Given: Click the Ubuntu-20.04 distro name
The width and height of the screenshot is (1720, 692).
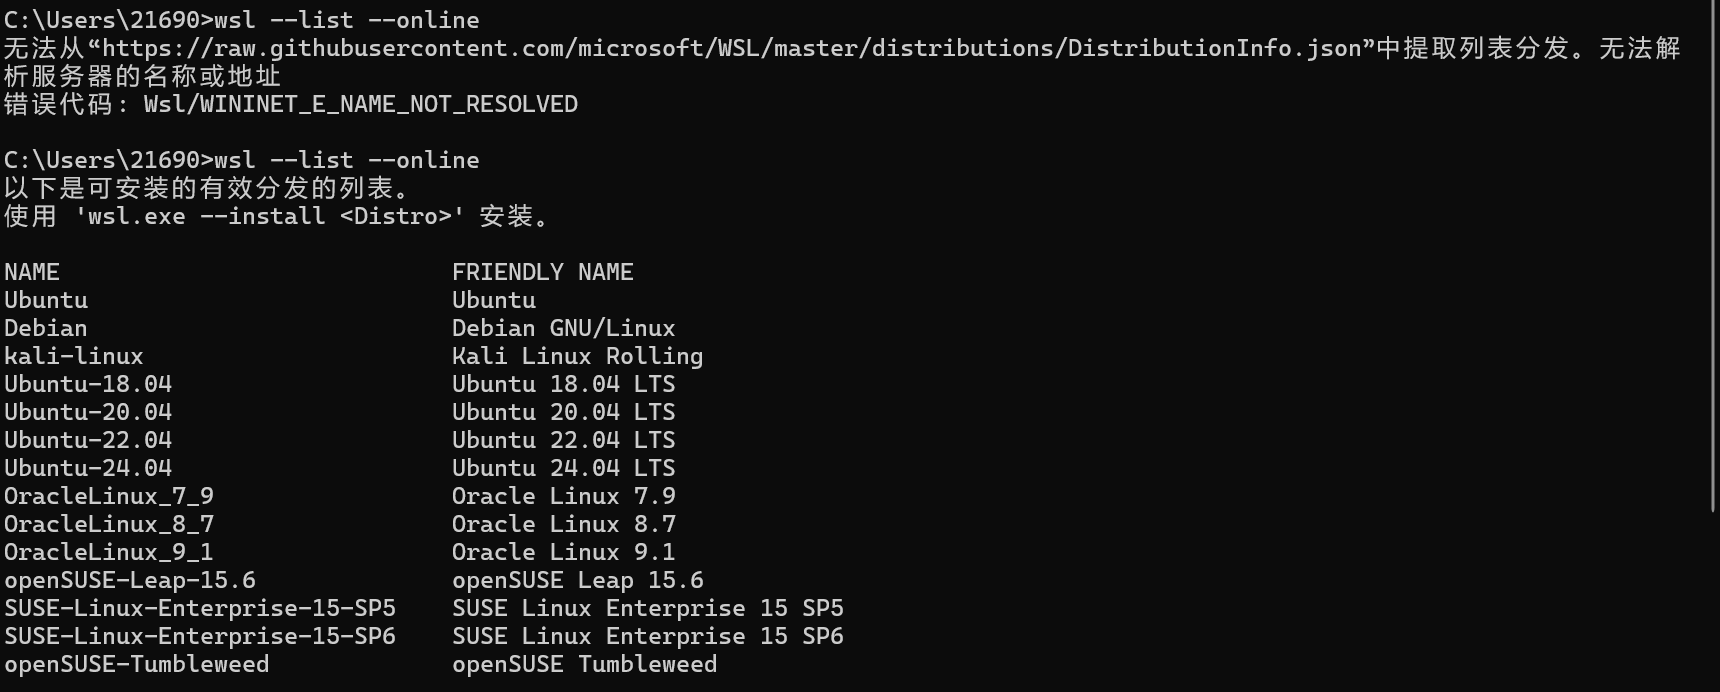Looking at the screenshot, I should tap(88, 412).
